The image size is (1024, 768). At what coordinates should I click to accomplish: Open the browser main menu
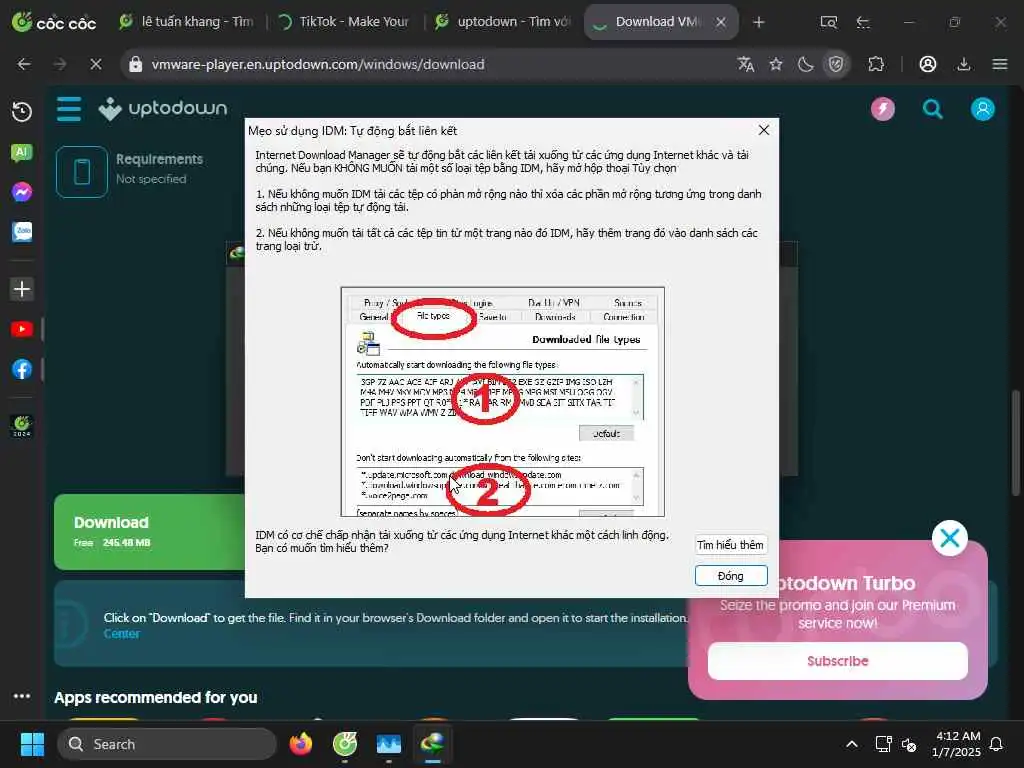999,64
